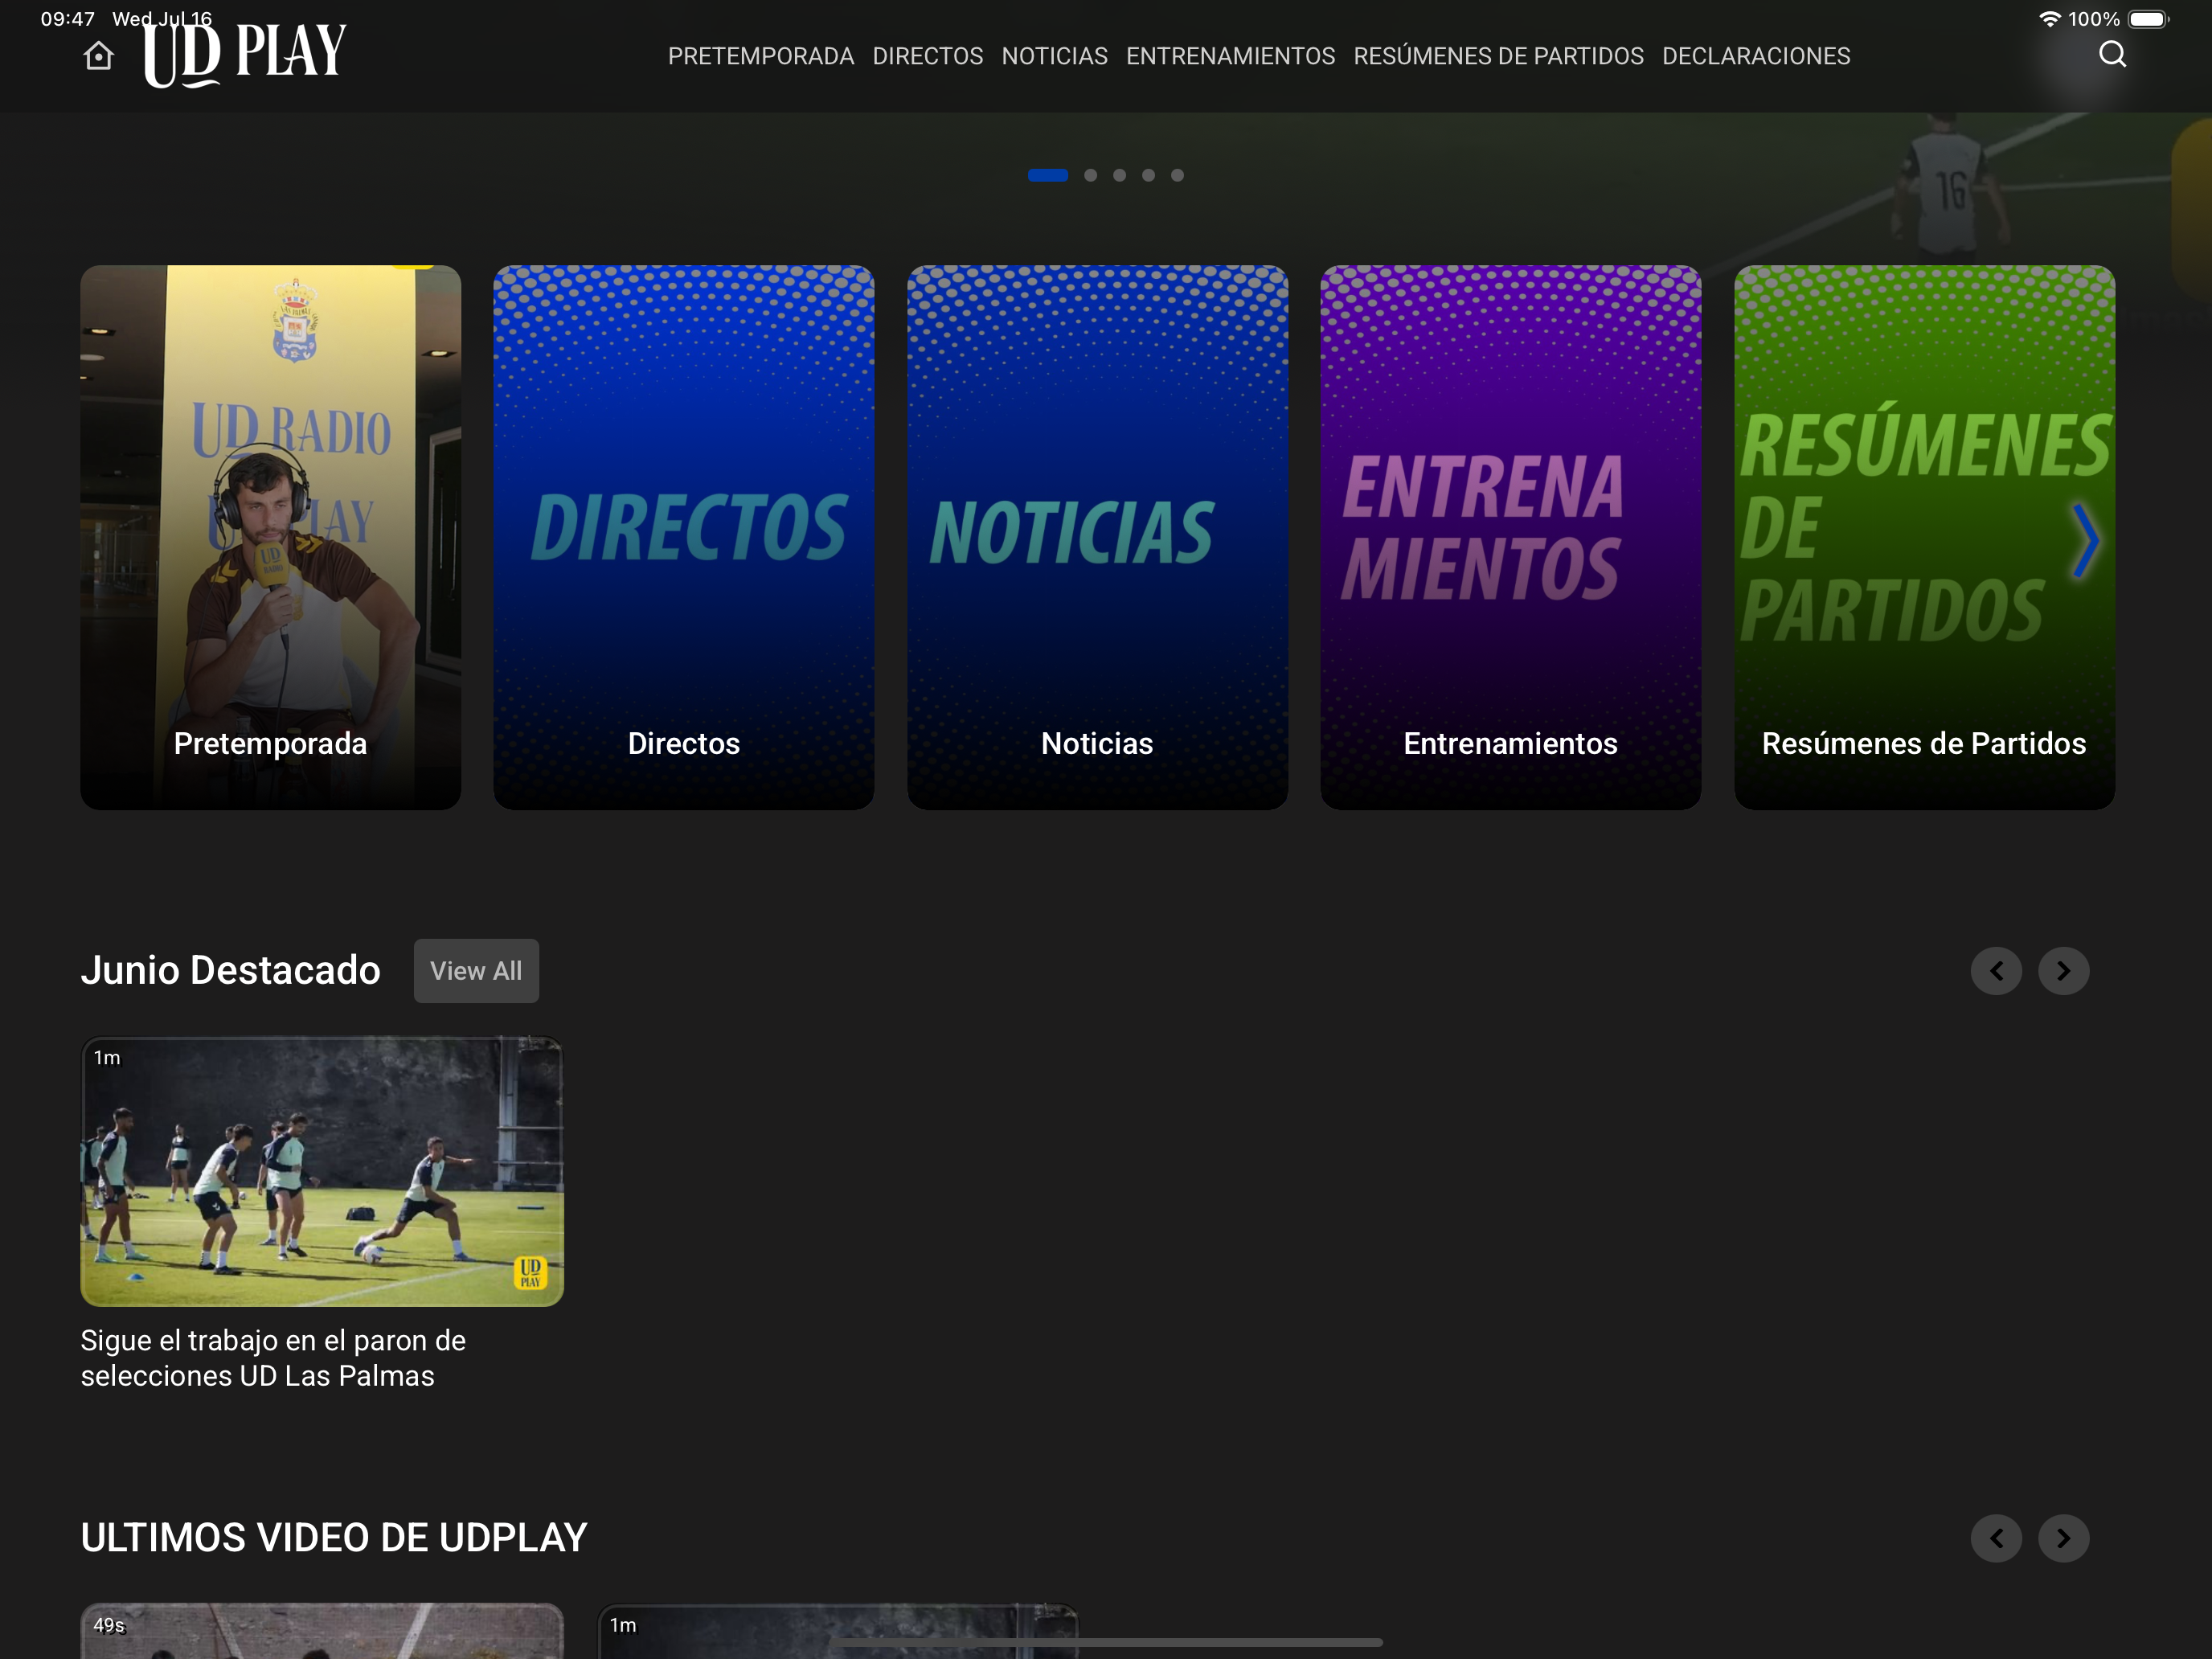Open the 49s video thumbnail
This screenshot has width=2212, height=1659.
[322, 1630]
